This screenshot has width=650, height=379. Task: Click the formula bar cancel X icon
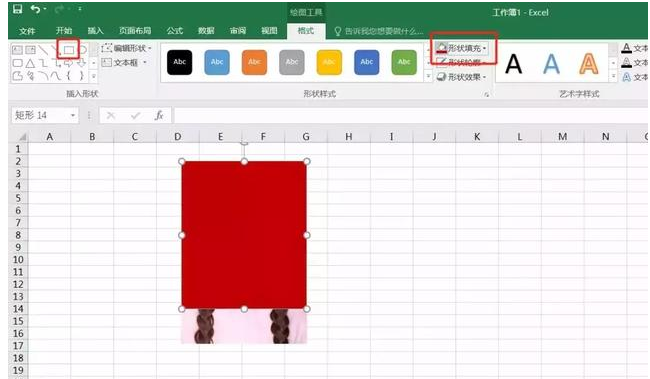[111, 115]
